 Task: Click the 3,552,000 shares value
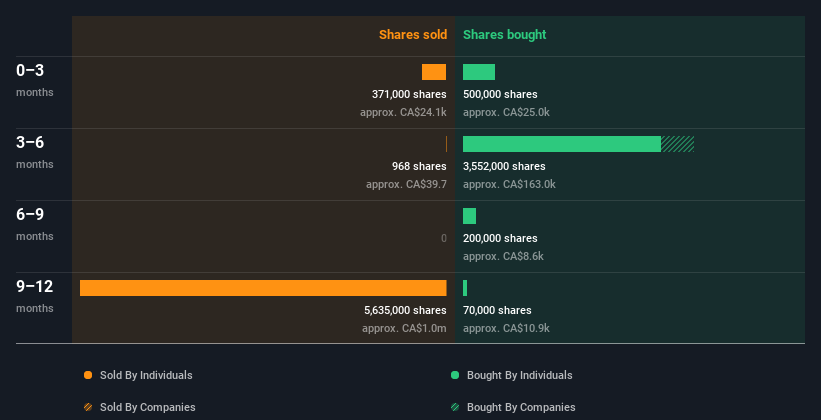pos(504,166)
